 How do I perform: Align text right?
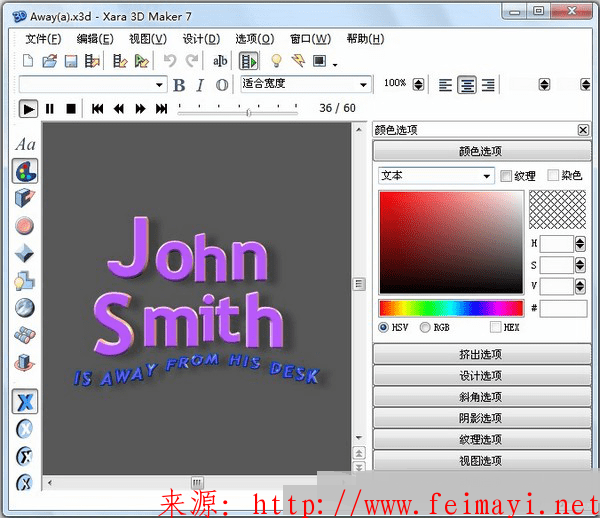[x=488, y=85]
